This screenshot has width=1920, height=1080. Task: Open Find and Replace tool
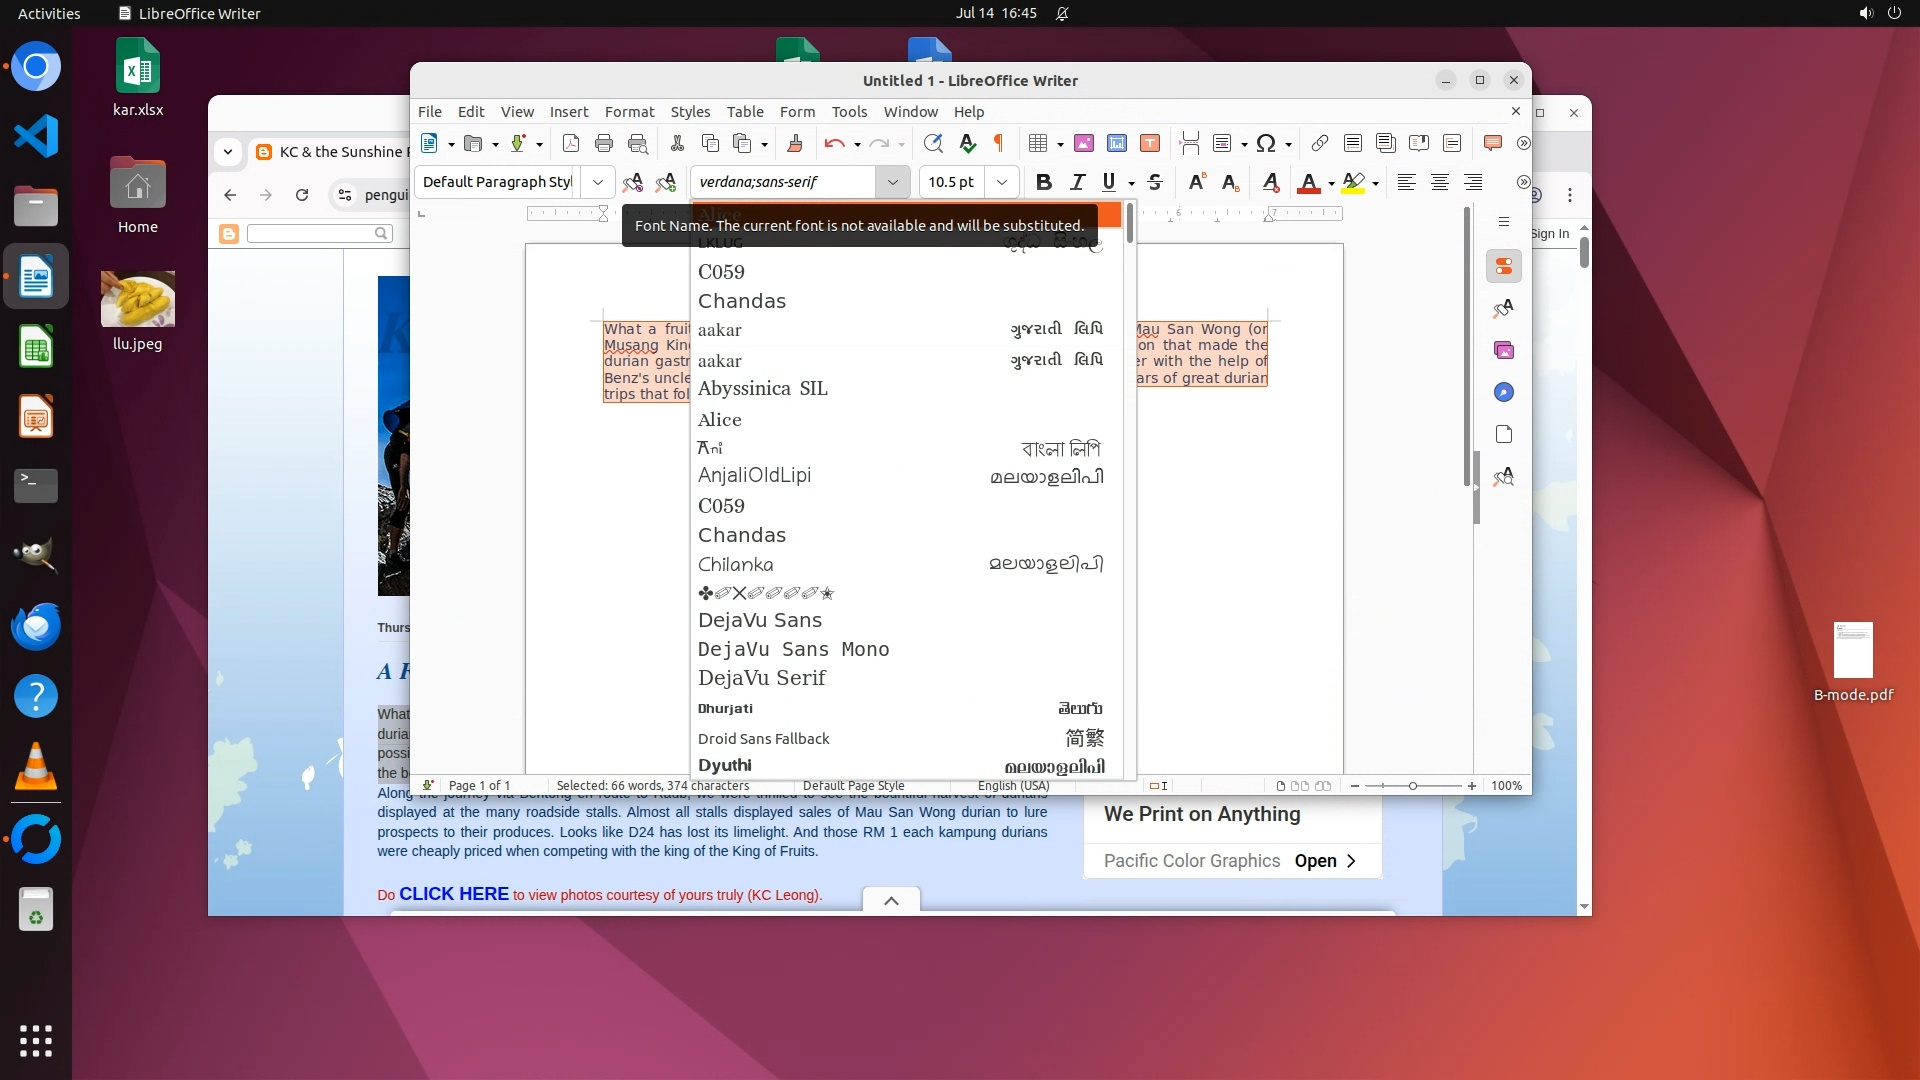pos(933,143)
